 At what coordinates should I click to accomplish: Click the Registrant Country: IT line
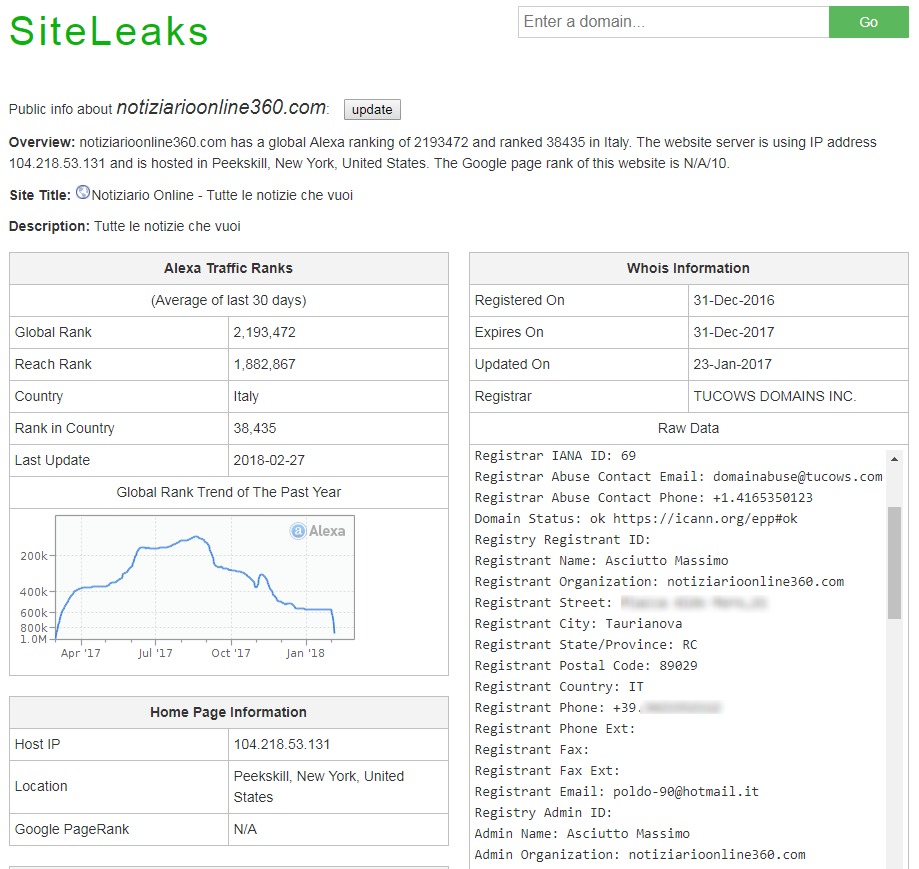(559, 687)
